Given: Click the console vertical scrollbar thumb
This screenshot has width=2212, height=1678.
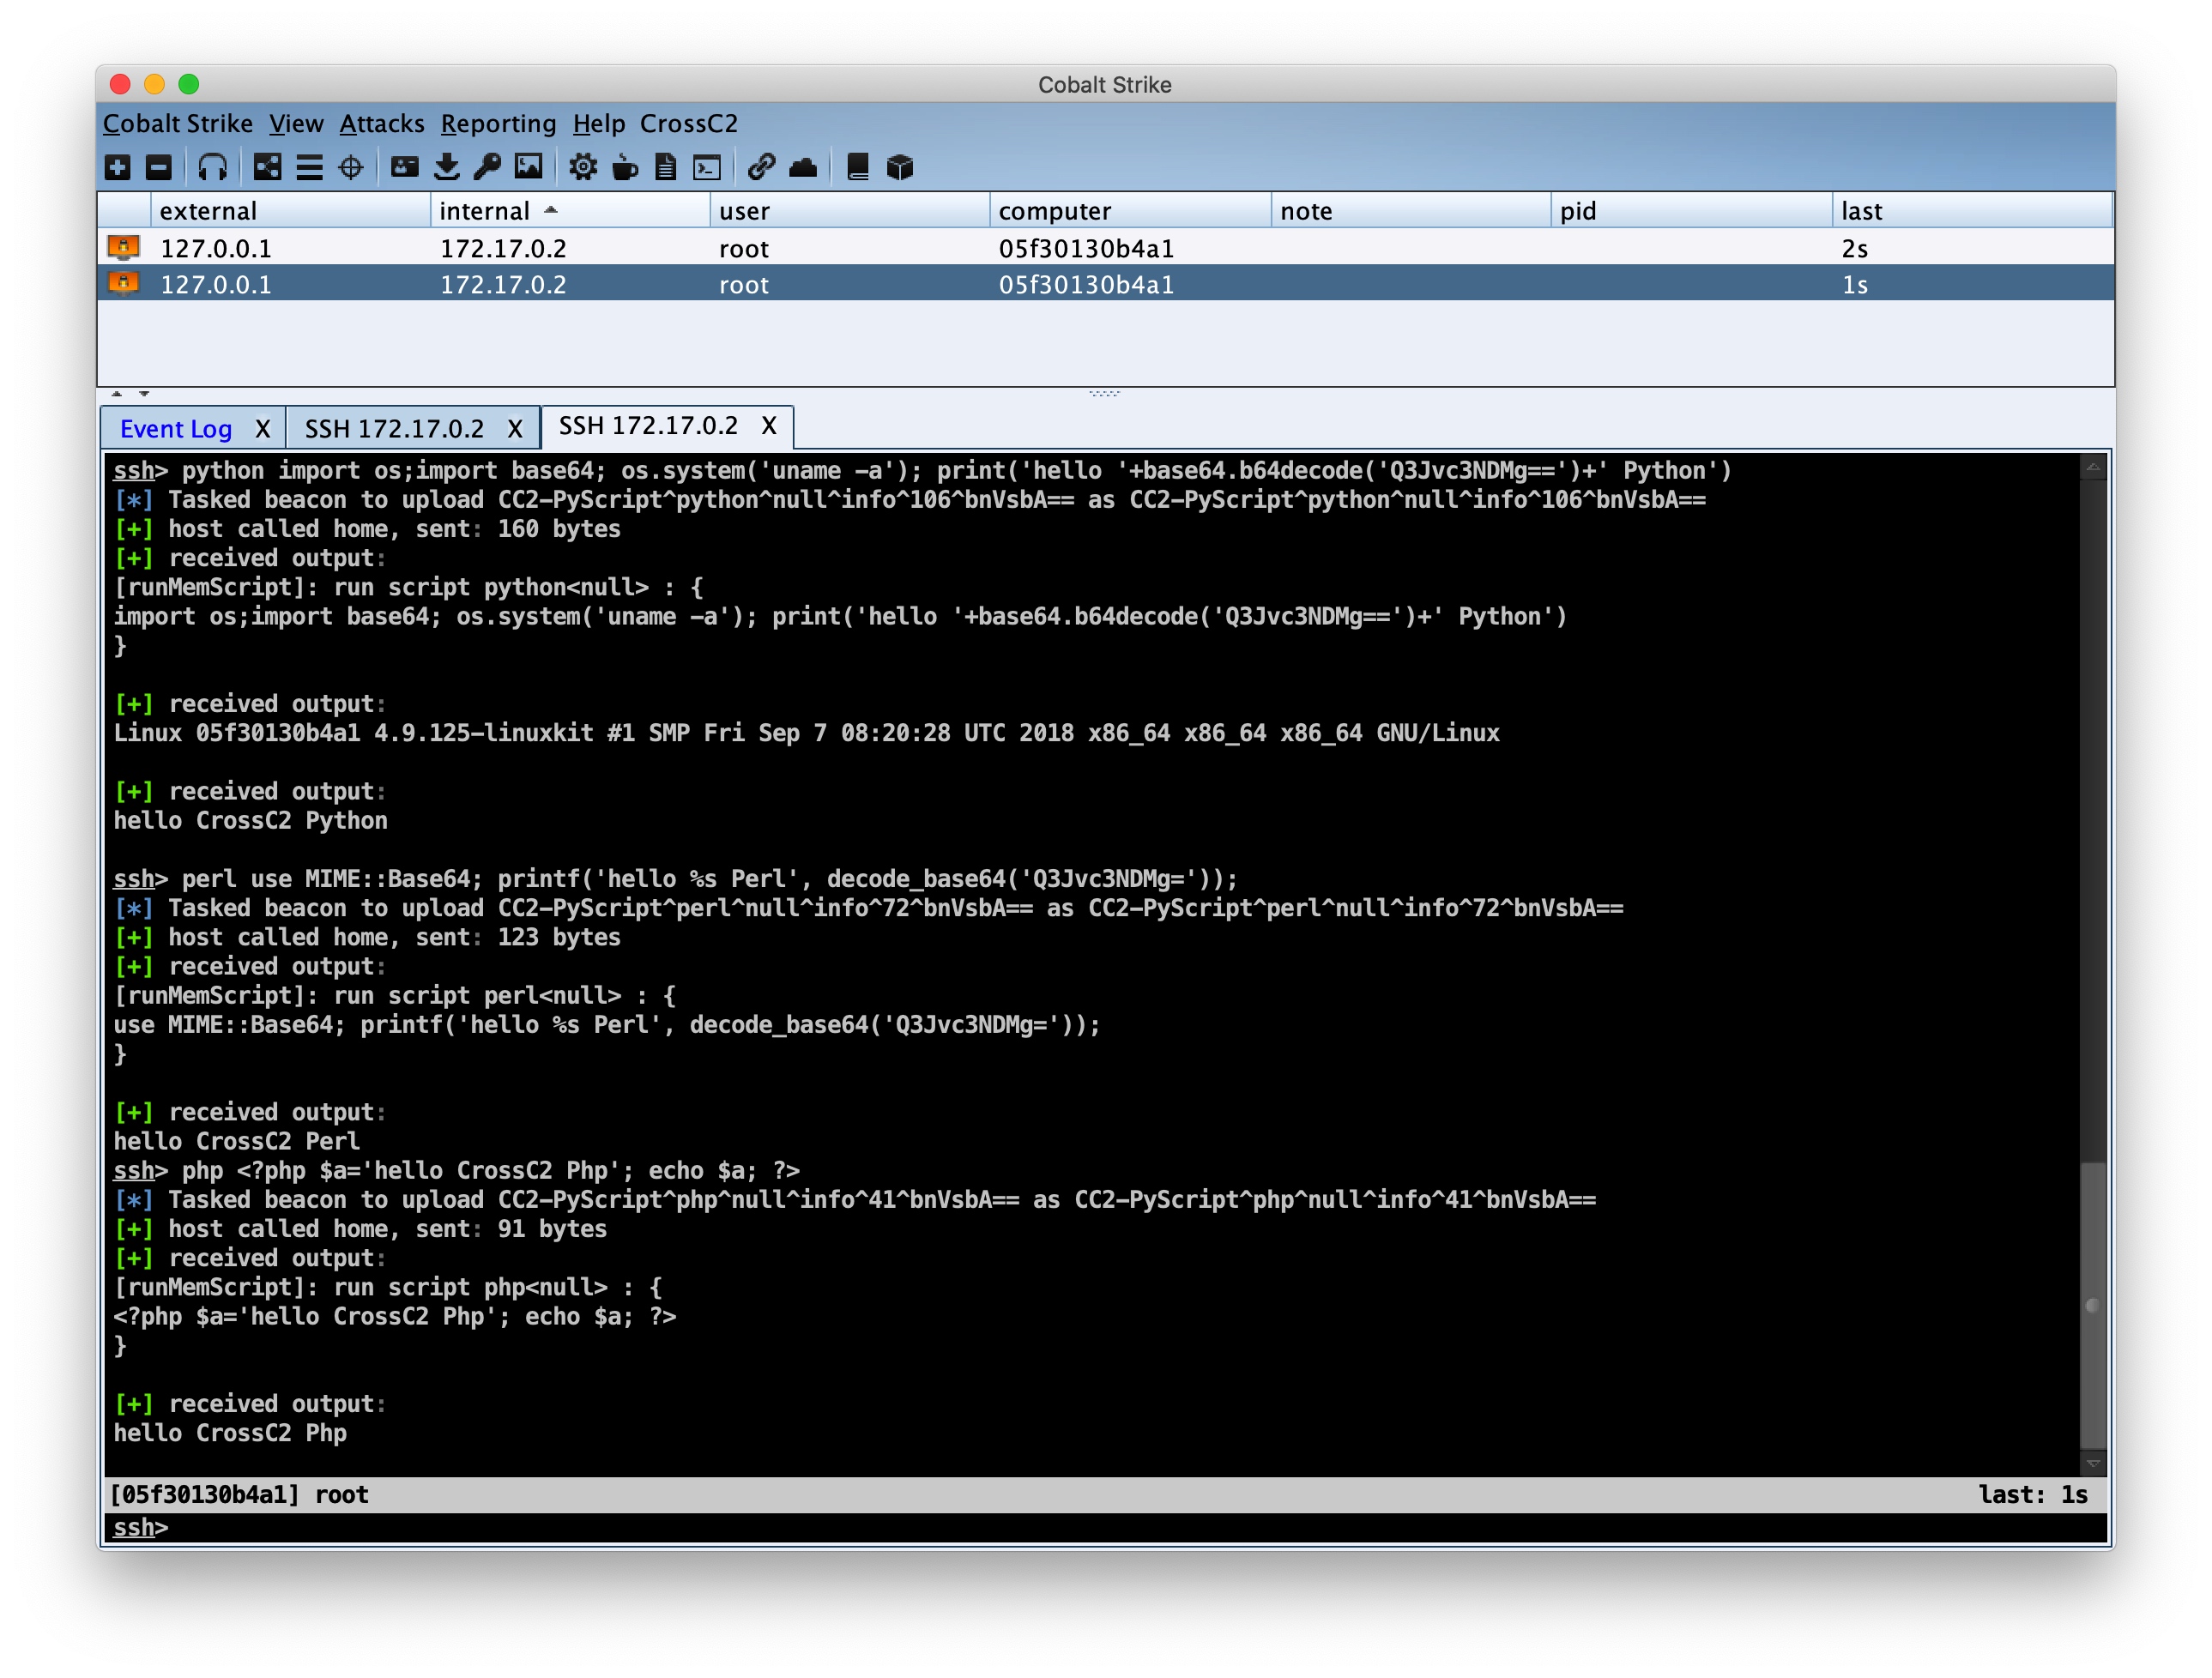Looking at the screenshot, I should click(2092, 1304).
